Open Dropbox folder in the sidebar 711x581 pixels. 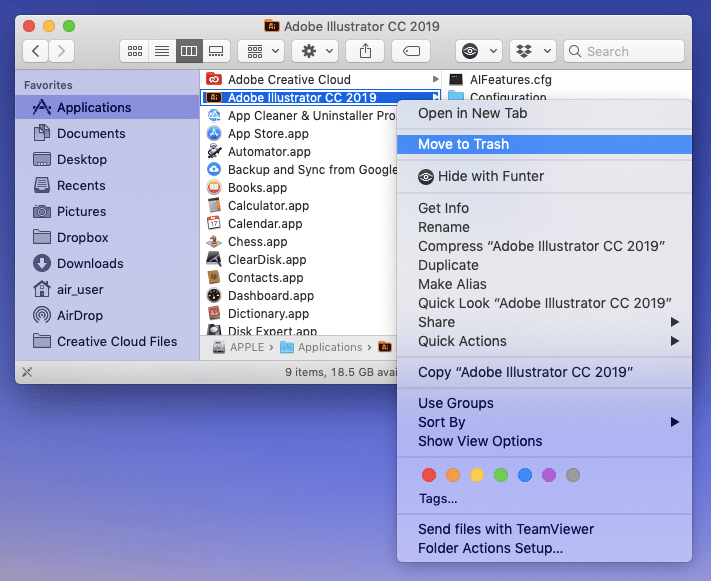pos(107,237)
